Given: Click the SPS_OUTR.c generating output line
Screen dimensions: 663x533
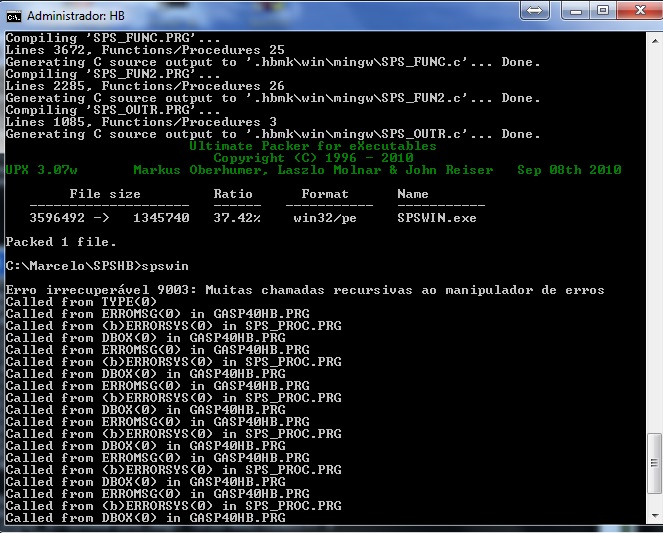Looking at the screenshot, I should (x=273, y=134).
